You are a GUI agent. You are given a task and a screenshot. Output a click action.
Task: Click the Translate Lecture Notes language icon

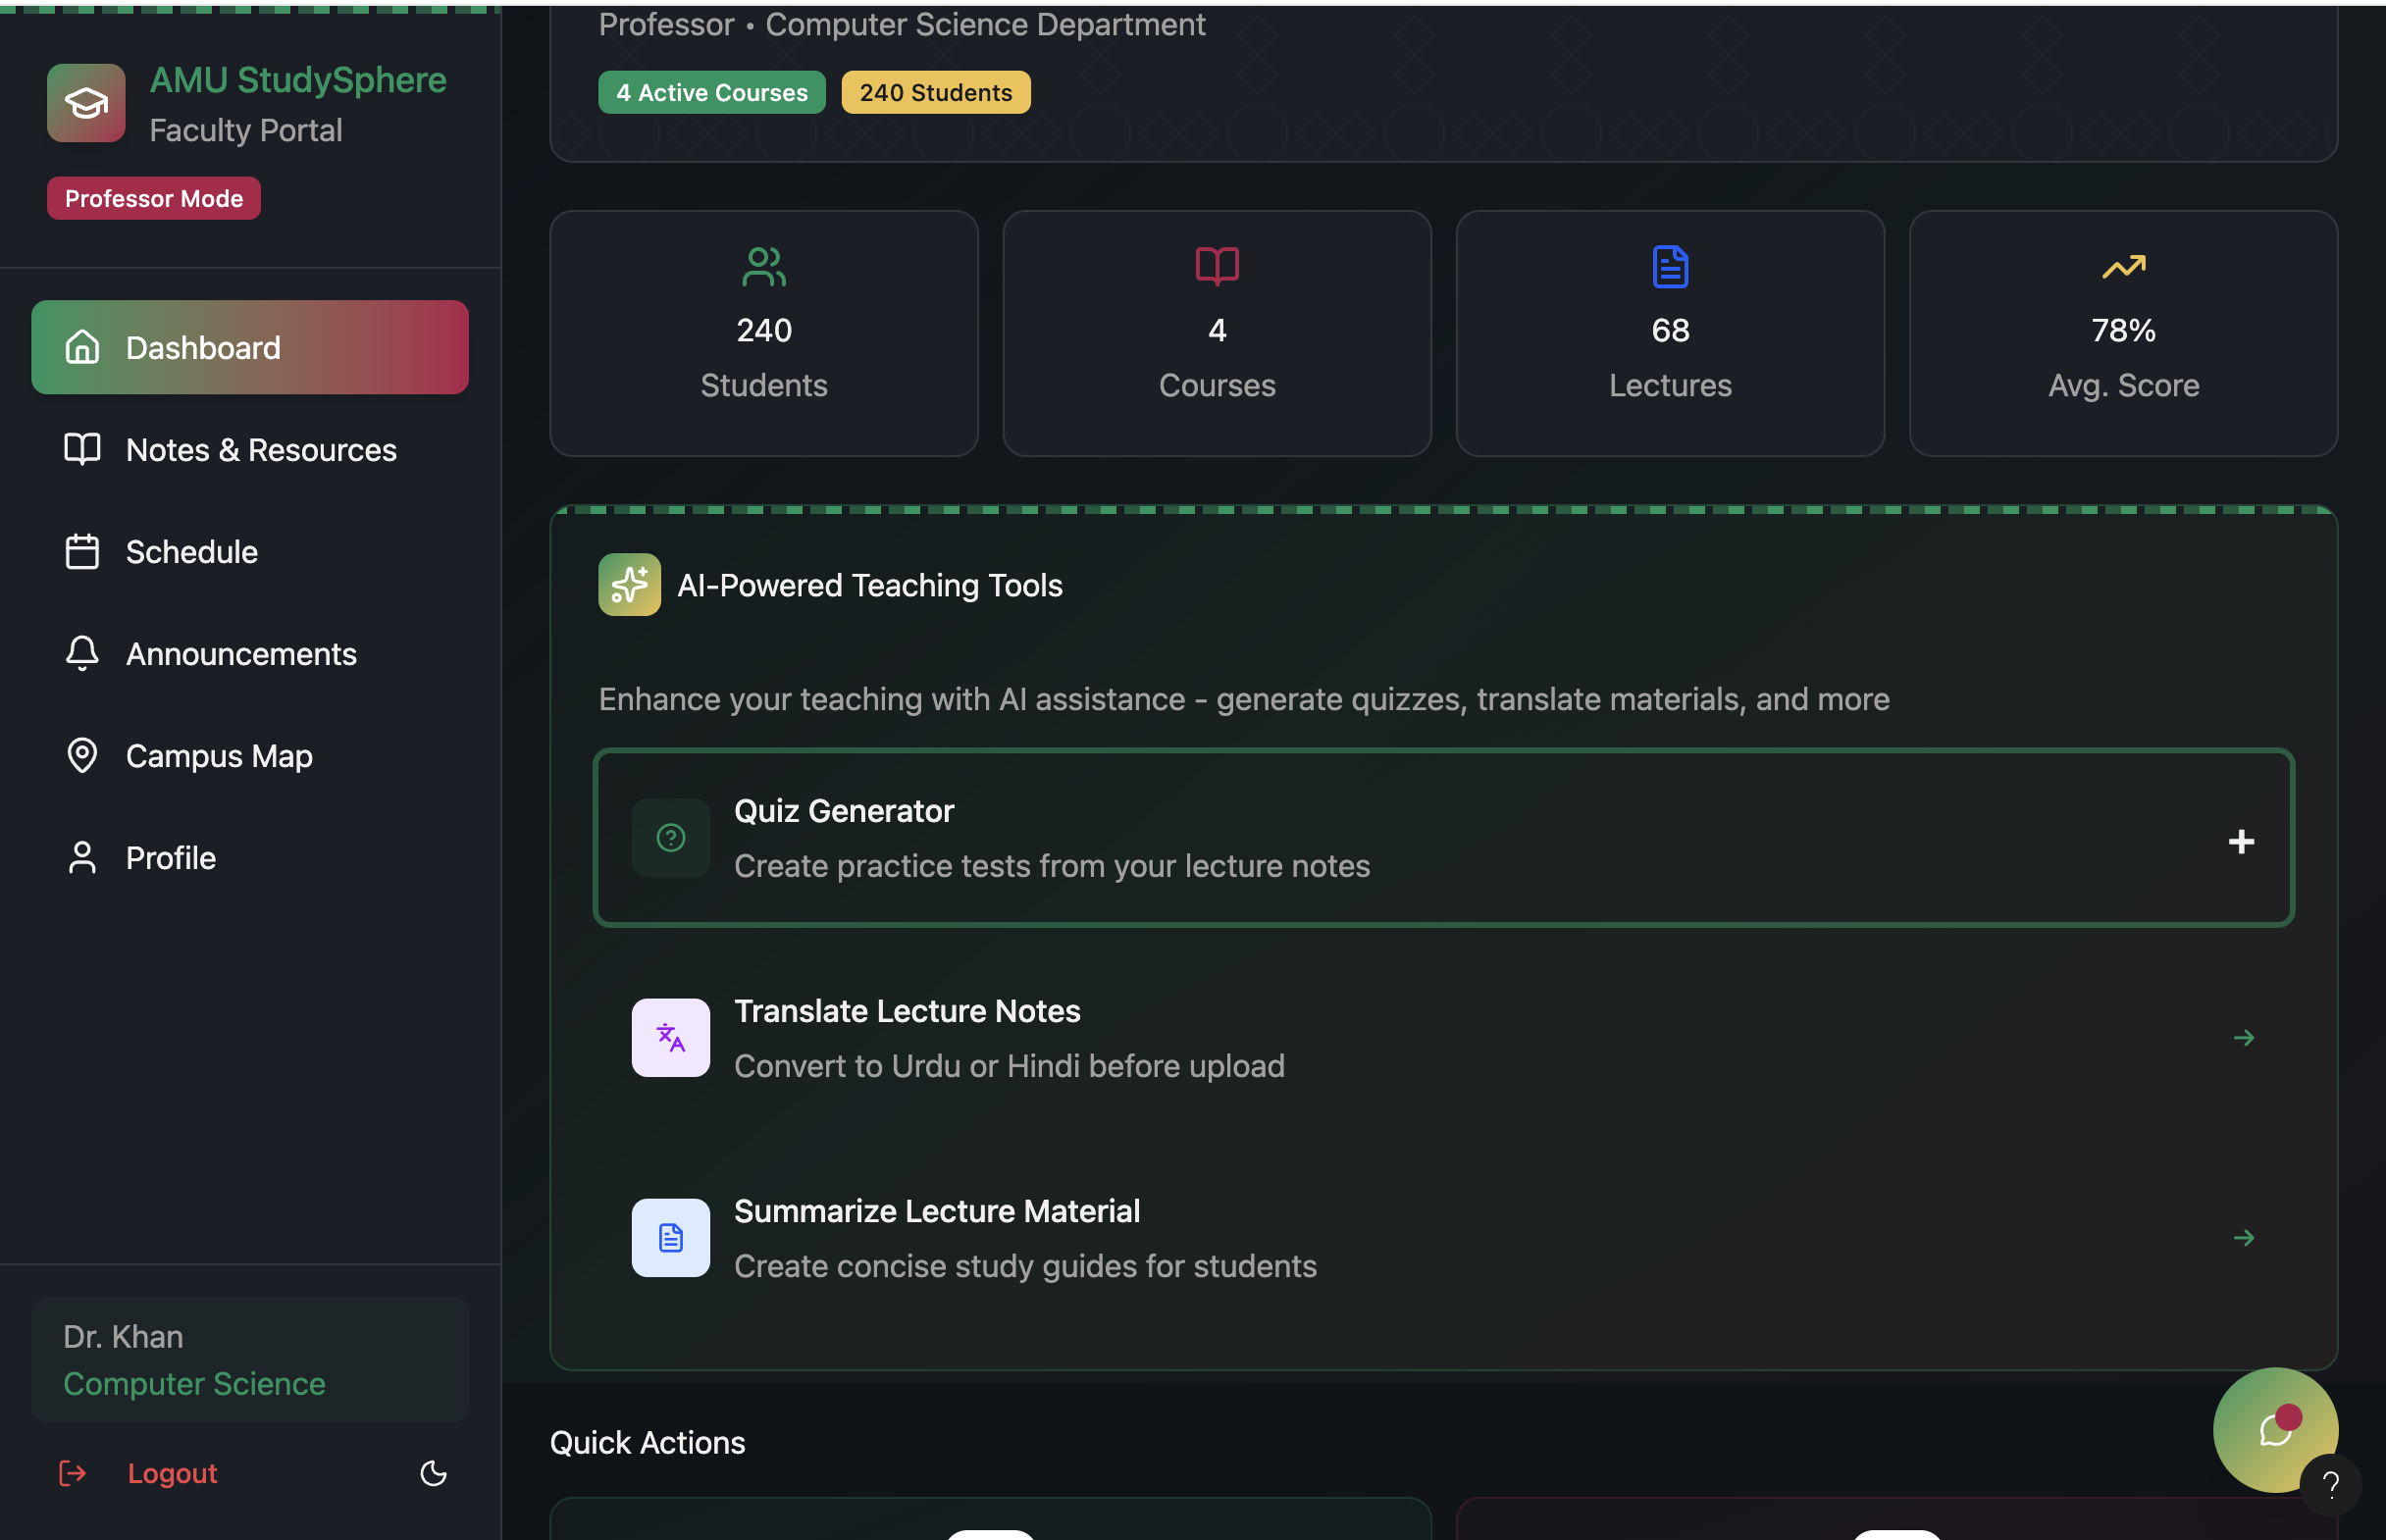click(670, 1038)
